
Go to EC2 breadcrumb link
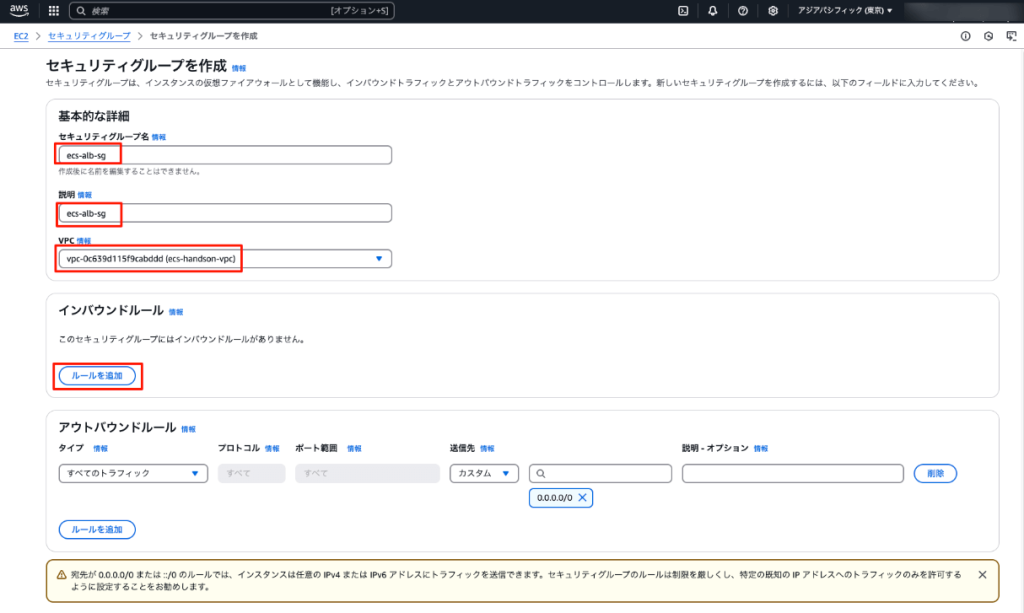20,36
